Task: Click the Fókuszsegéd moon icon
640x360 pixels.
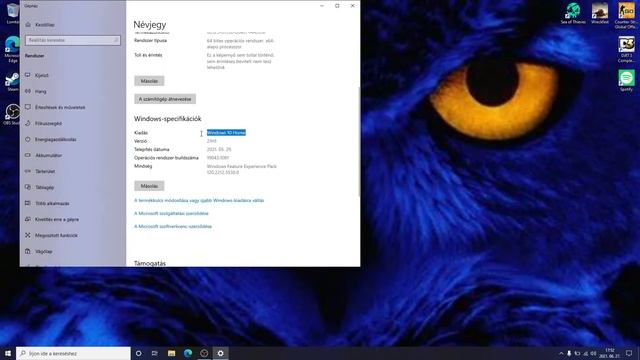Action: (x=28, y=123)
